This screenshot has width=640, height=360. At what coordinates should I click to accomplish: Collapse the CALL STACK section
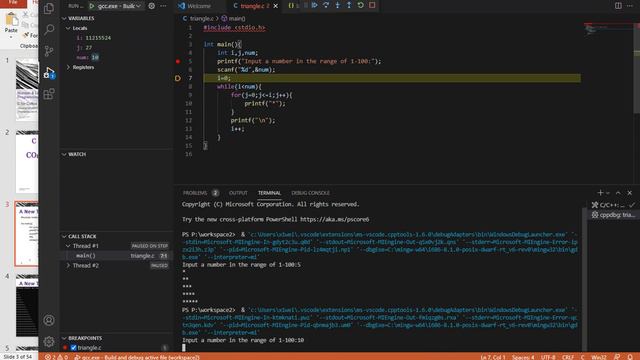tap(82, 236)
